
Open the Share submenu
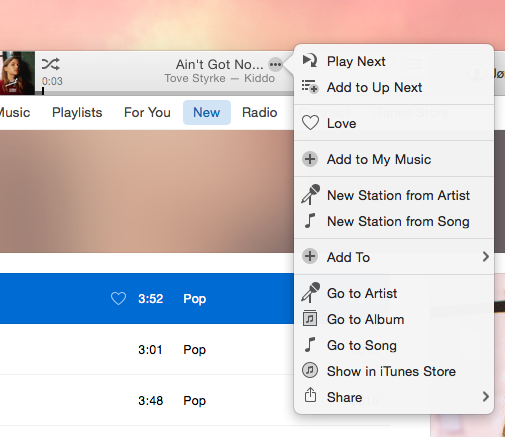(393, 397)
